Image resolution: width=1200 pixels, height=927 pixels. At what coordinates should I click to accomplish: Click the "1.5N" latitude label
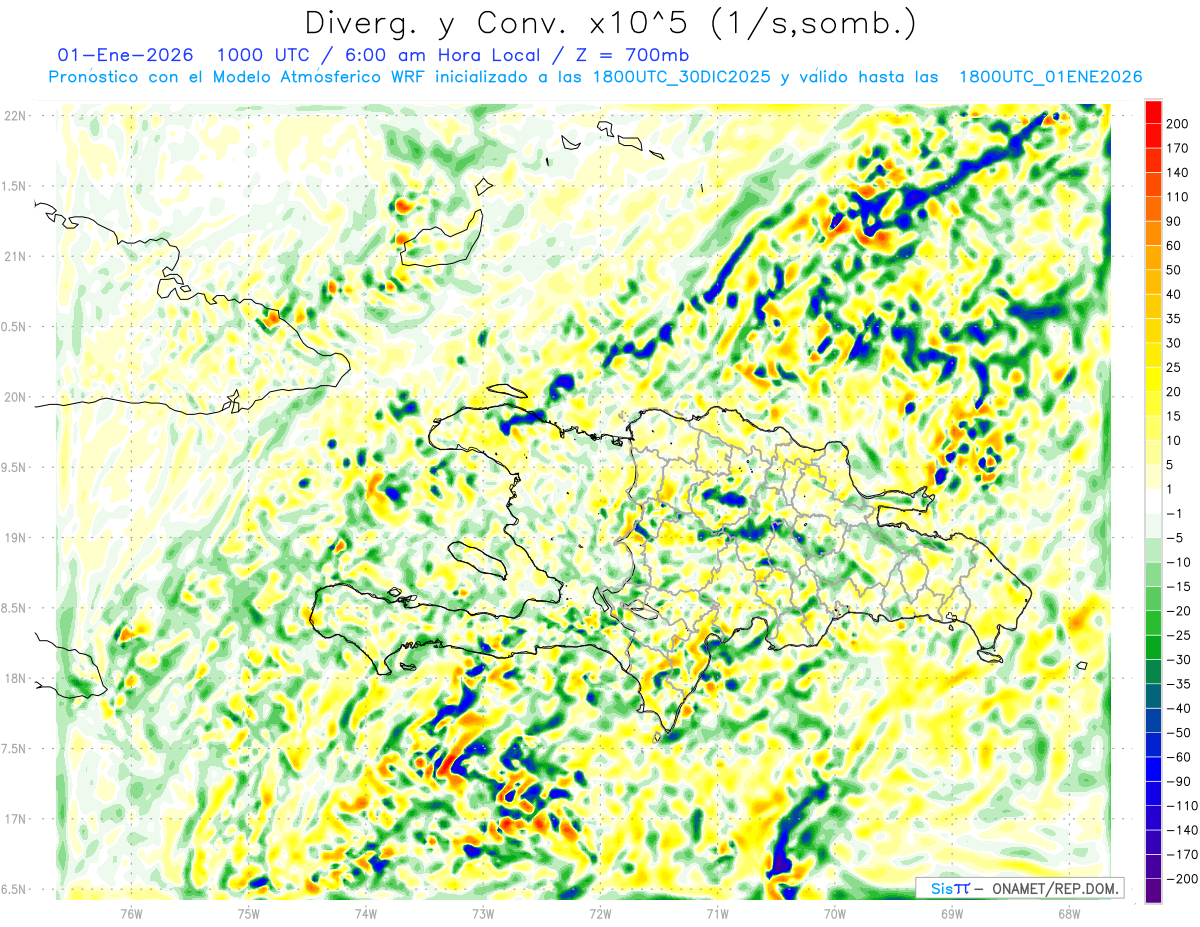15,186
